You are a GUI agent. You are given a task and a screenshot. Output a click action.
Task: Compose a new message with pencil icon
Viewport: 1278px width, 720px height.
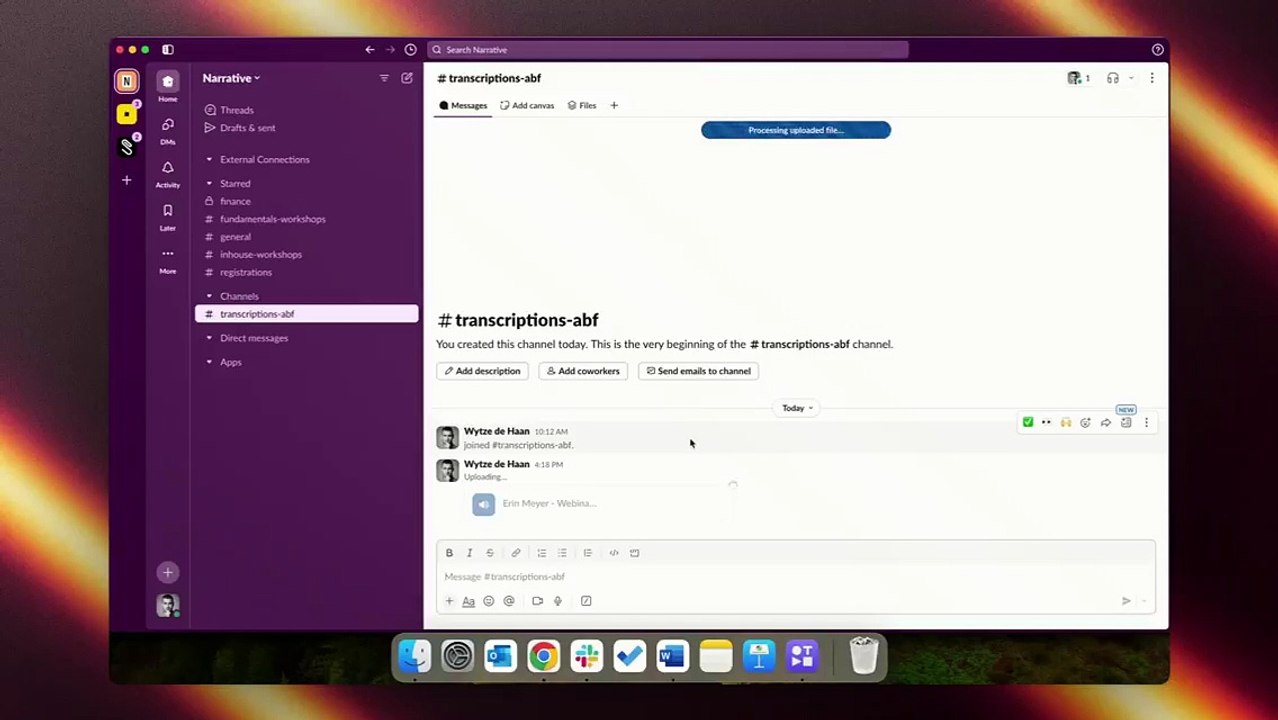pyautogui.click(x=407, y=78)
